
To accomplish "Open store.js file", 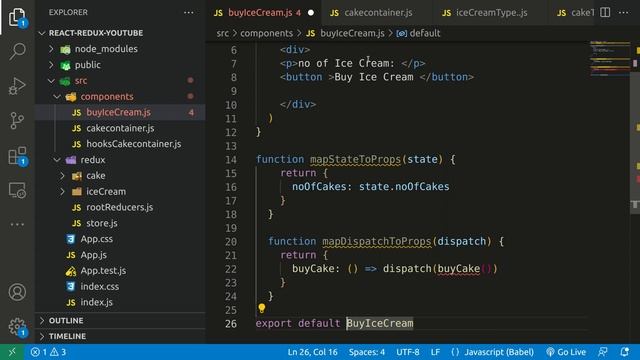I will pyautogui.click(x=102, y=223).
